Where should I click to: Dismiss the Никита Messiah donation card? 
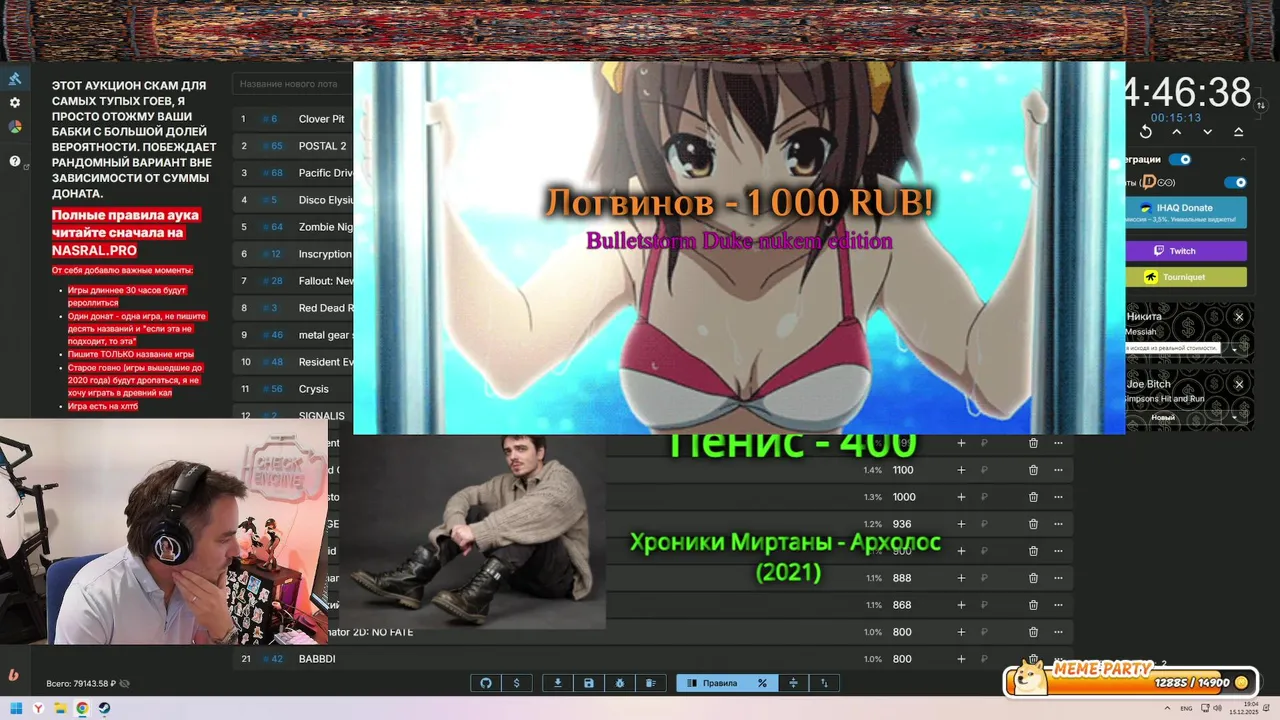click(x=1239, y=317)
